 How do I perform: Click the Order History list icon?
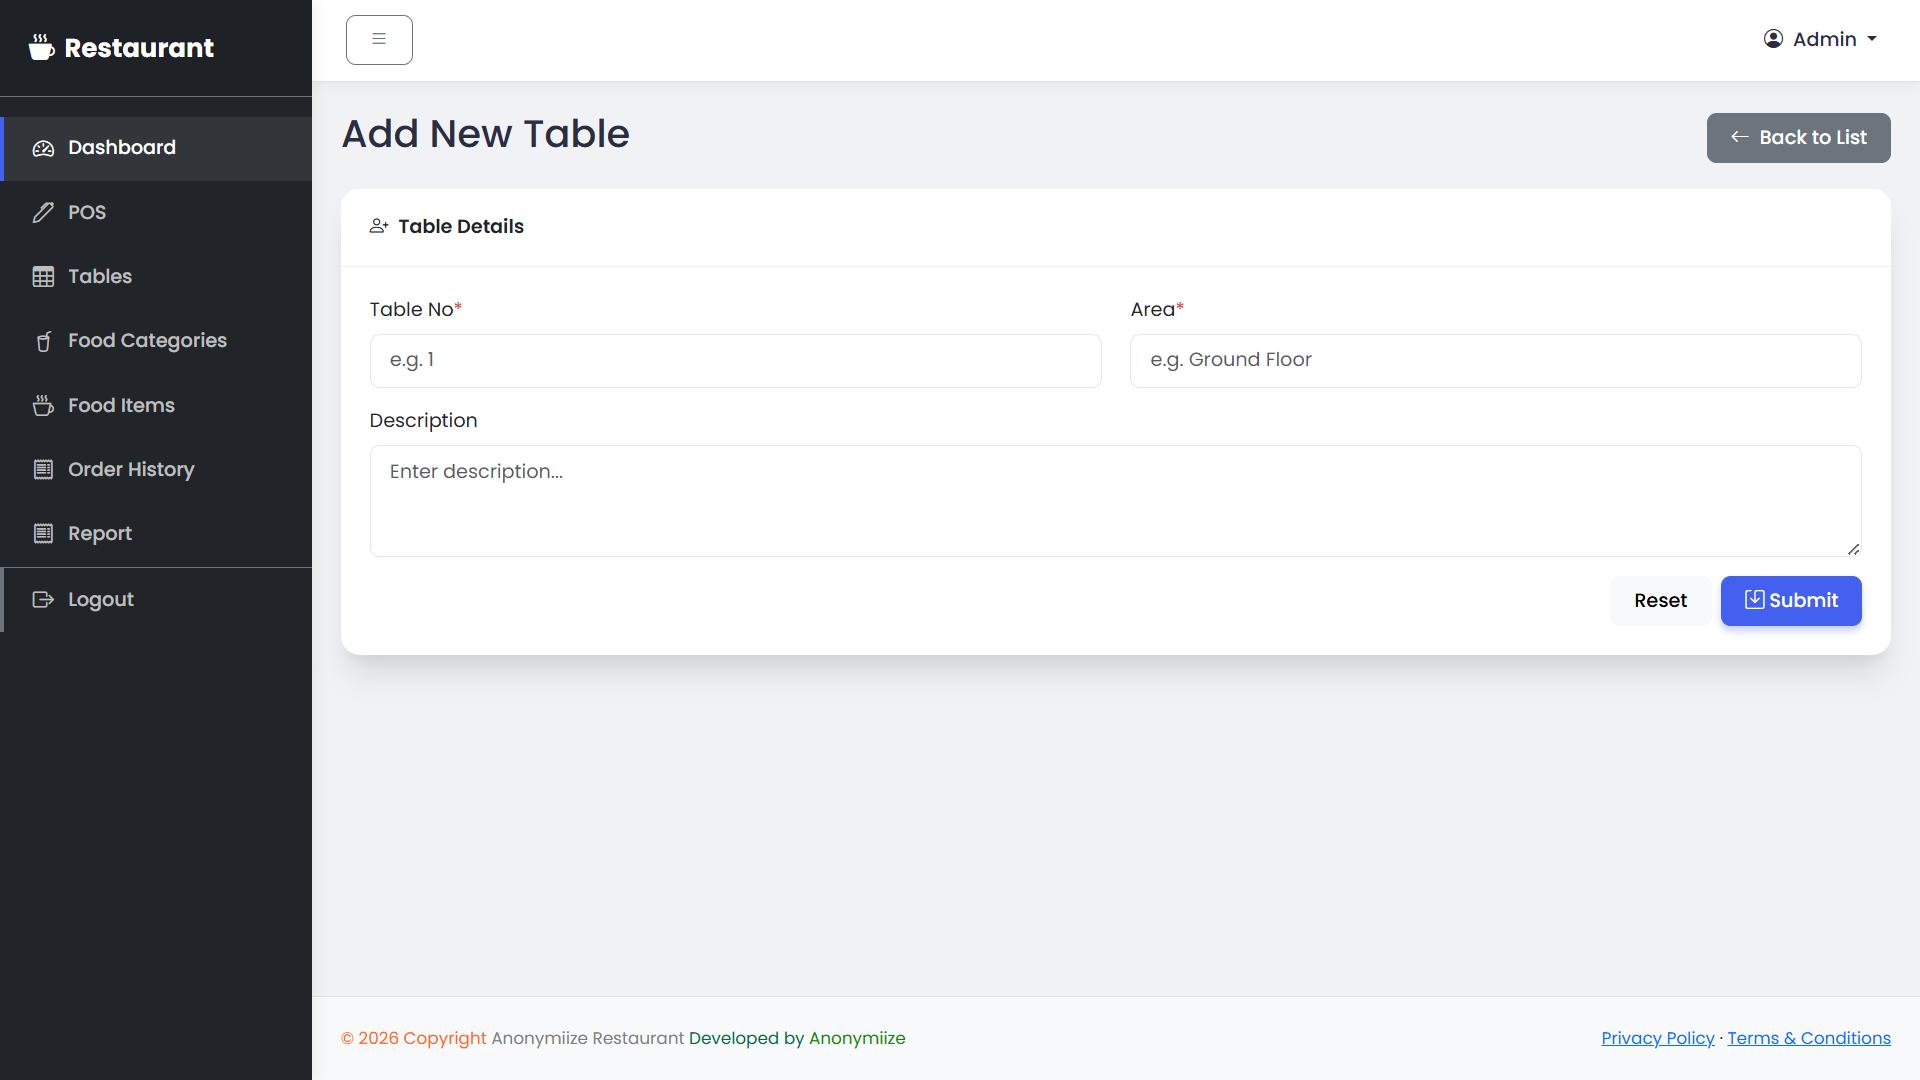pos(43,469)
